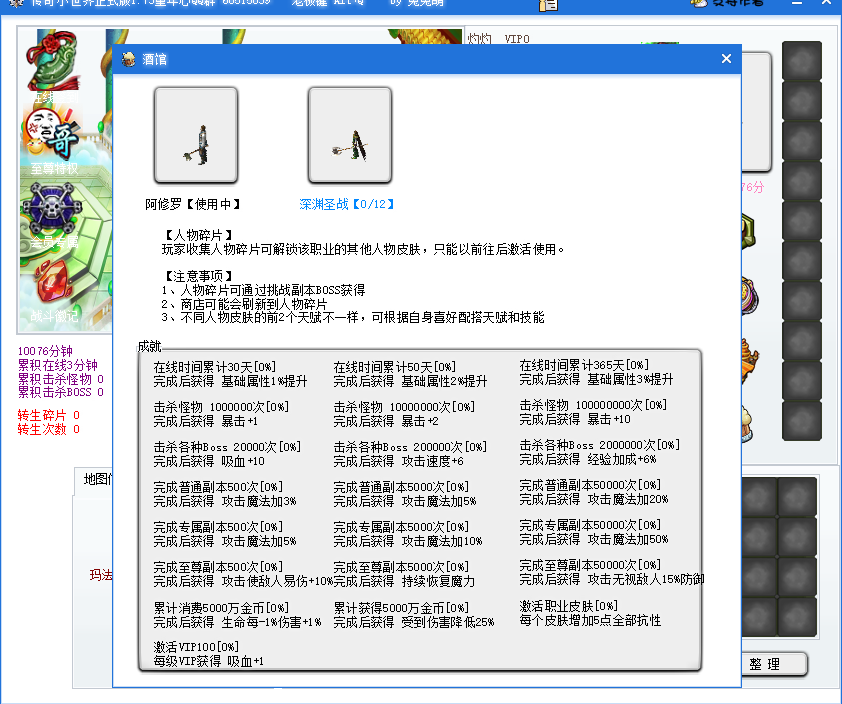The image size is (842, 704).
Task: Close the 酒馆 dialog window
Action: click(x=726, y=59)
